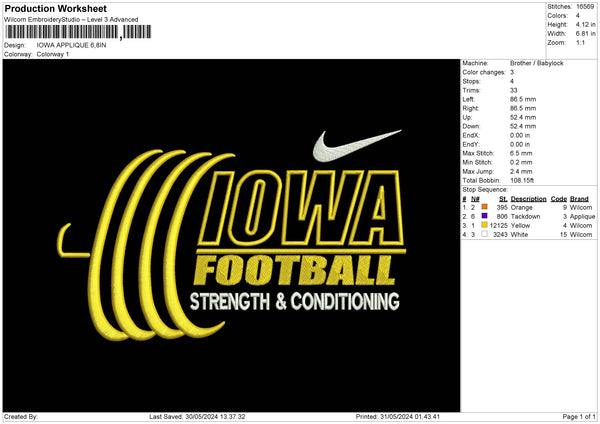Click the Nike swoosh in the design preview

point(356,145)
